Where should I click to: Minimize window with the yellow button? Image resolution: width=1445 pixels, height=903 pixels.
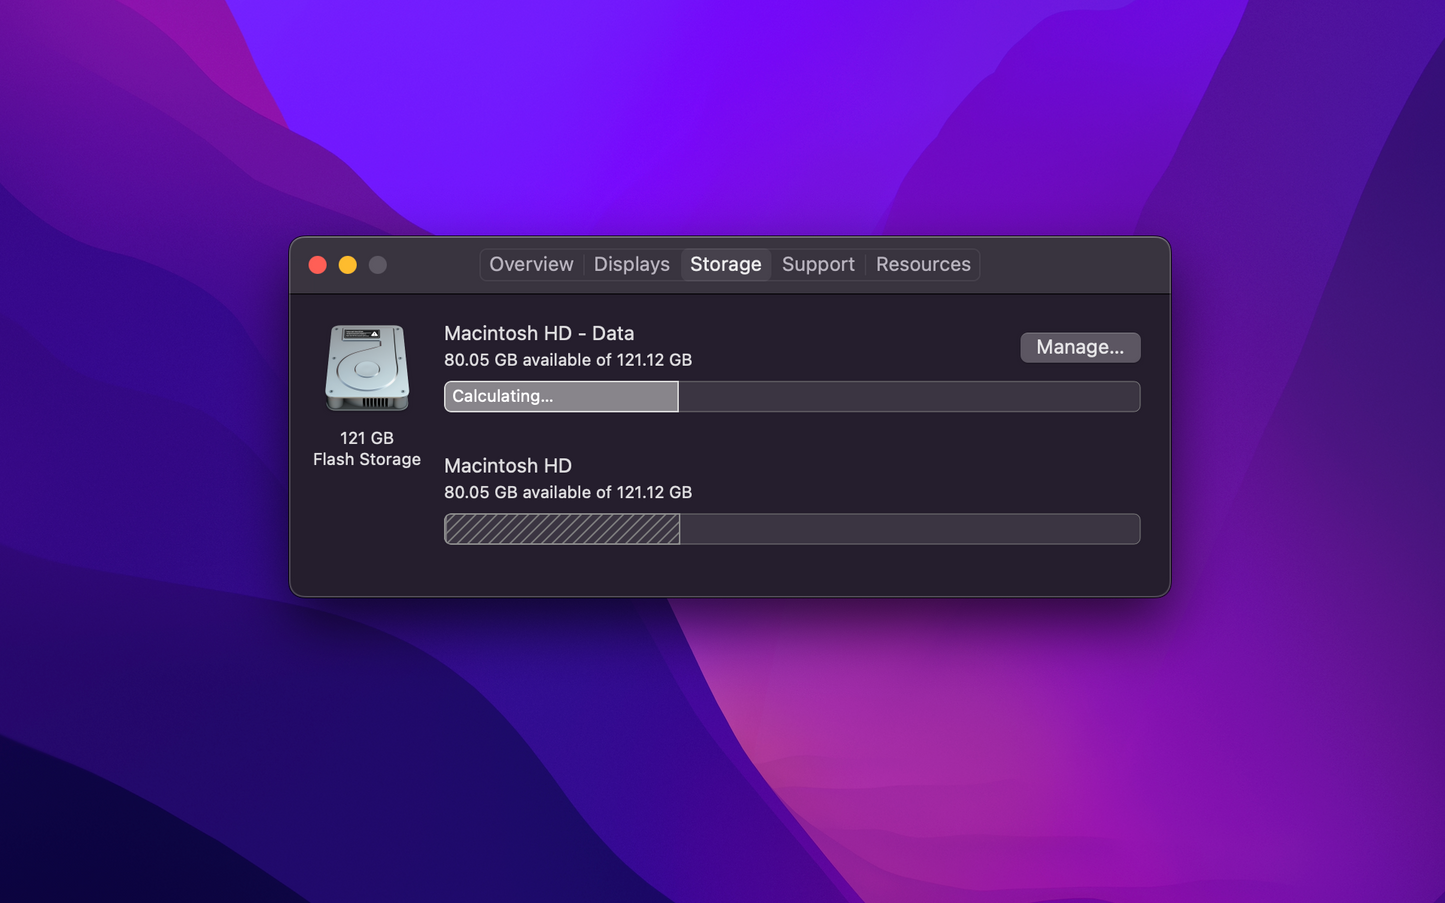click(x=348, y=265)
